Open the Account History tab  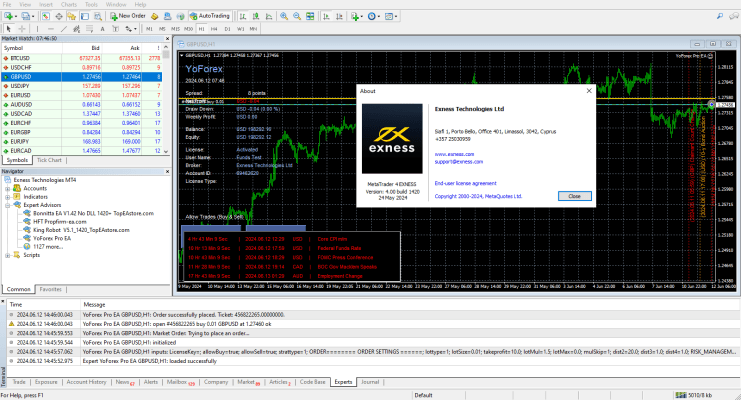(x=86, y=382)
